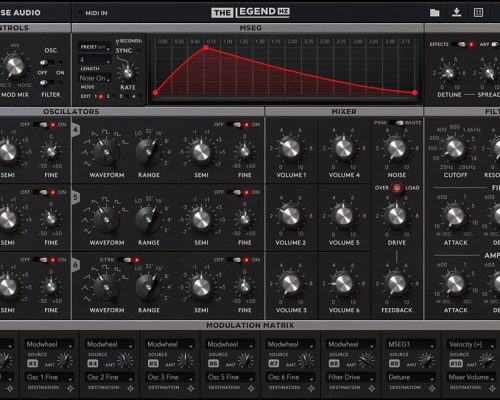This screenshot has width=500, height=400.
Task: Click the #9 modulation slot badge
Action: coord(394,363)
